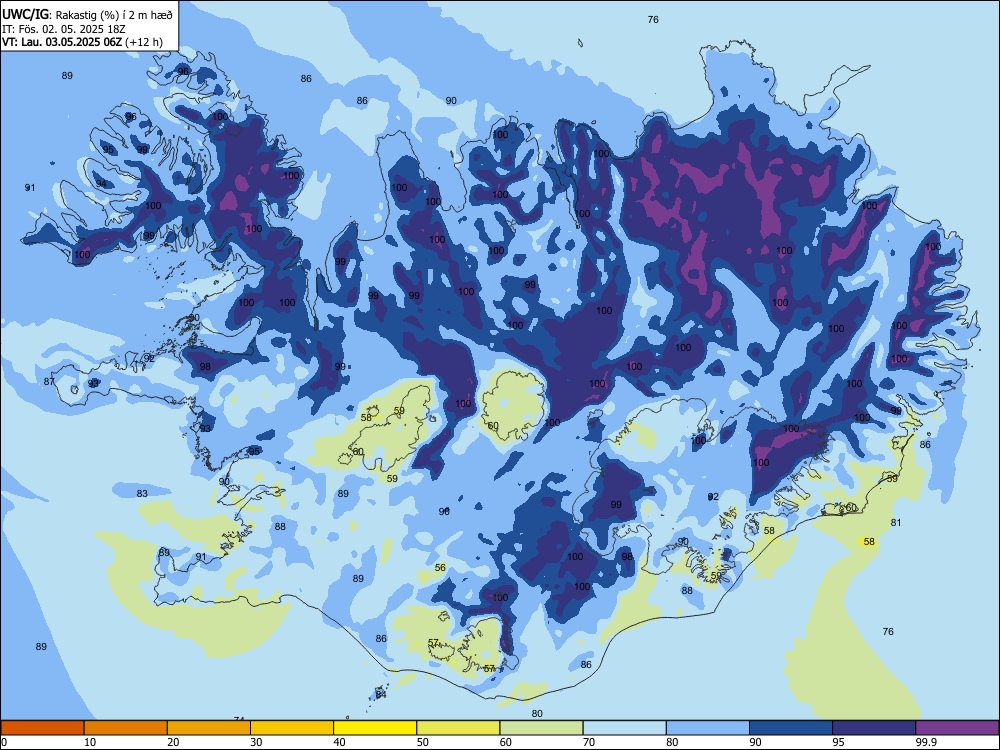Click the "95" label under the color scale

tap(838, 742)
